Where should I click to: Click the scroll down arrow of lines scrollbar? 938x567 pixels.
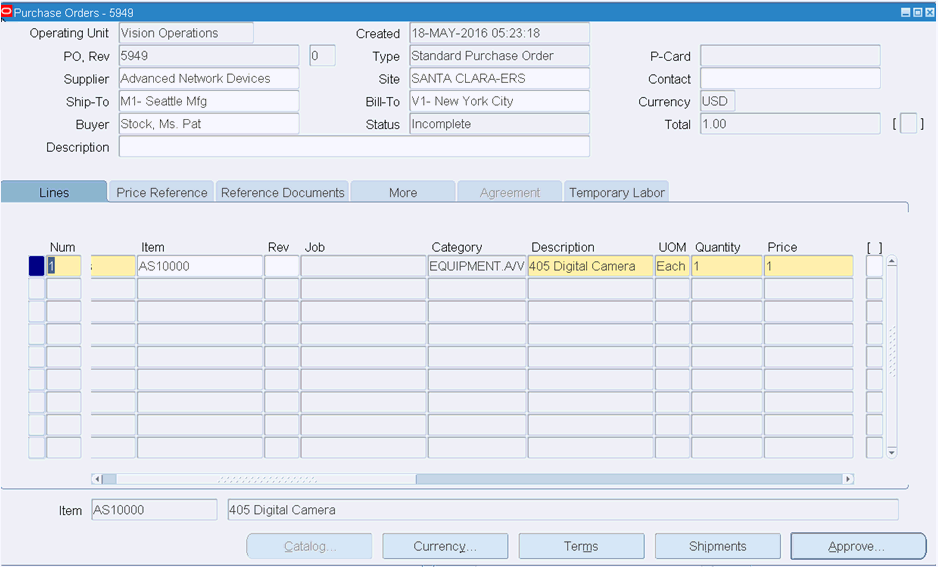point(891,453)
